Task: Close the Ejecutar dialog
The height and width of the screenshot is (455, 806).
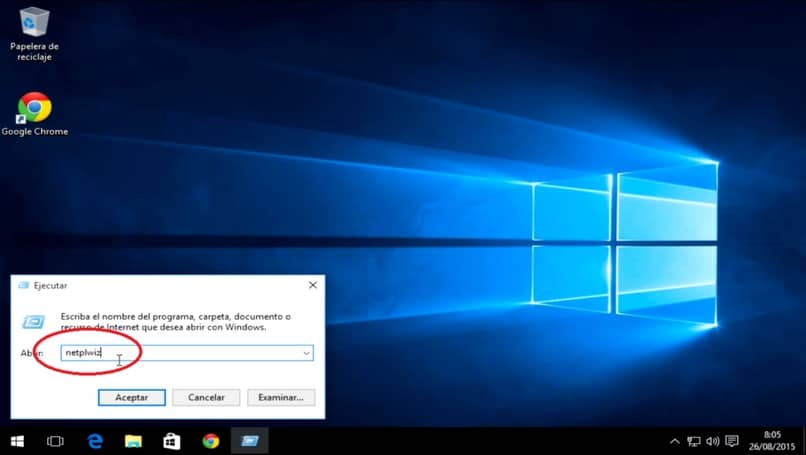Action: click(x=313, y=285)
